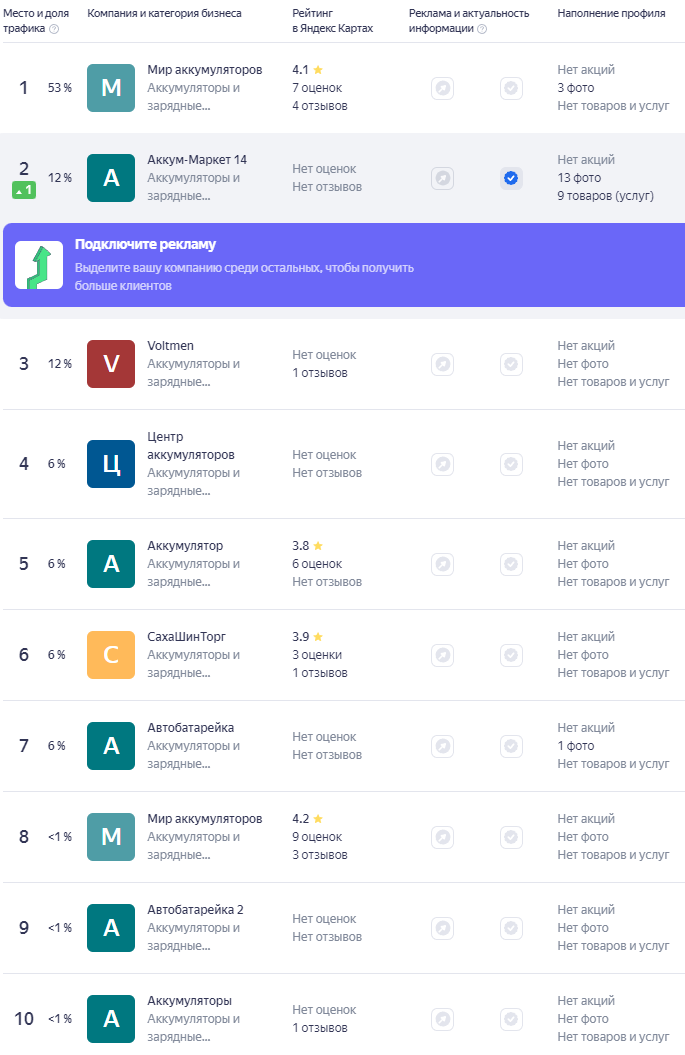The height and width of the screenshot is (1055, 685).
Task: Click advertising compass icon in Мир аккумуляторов 4.2 row
Action: point(443,837)
